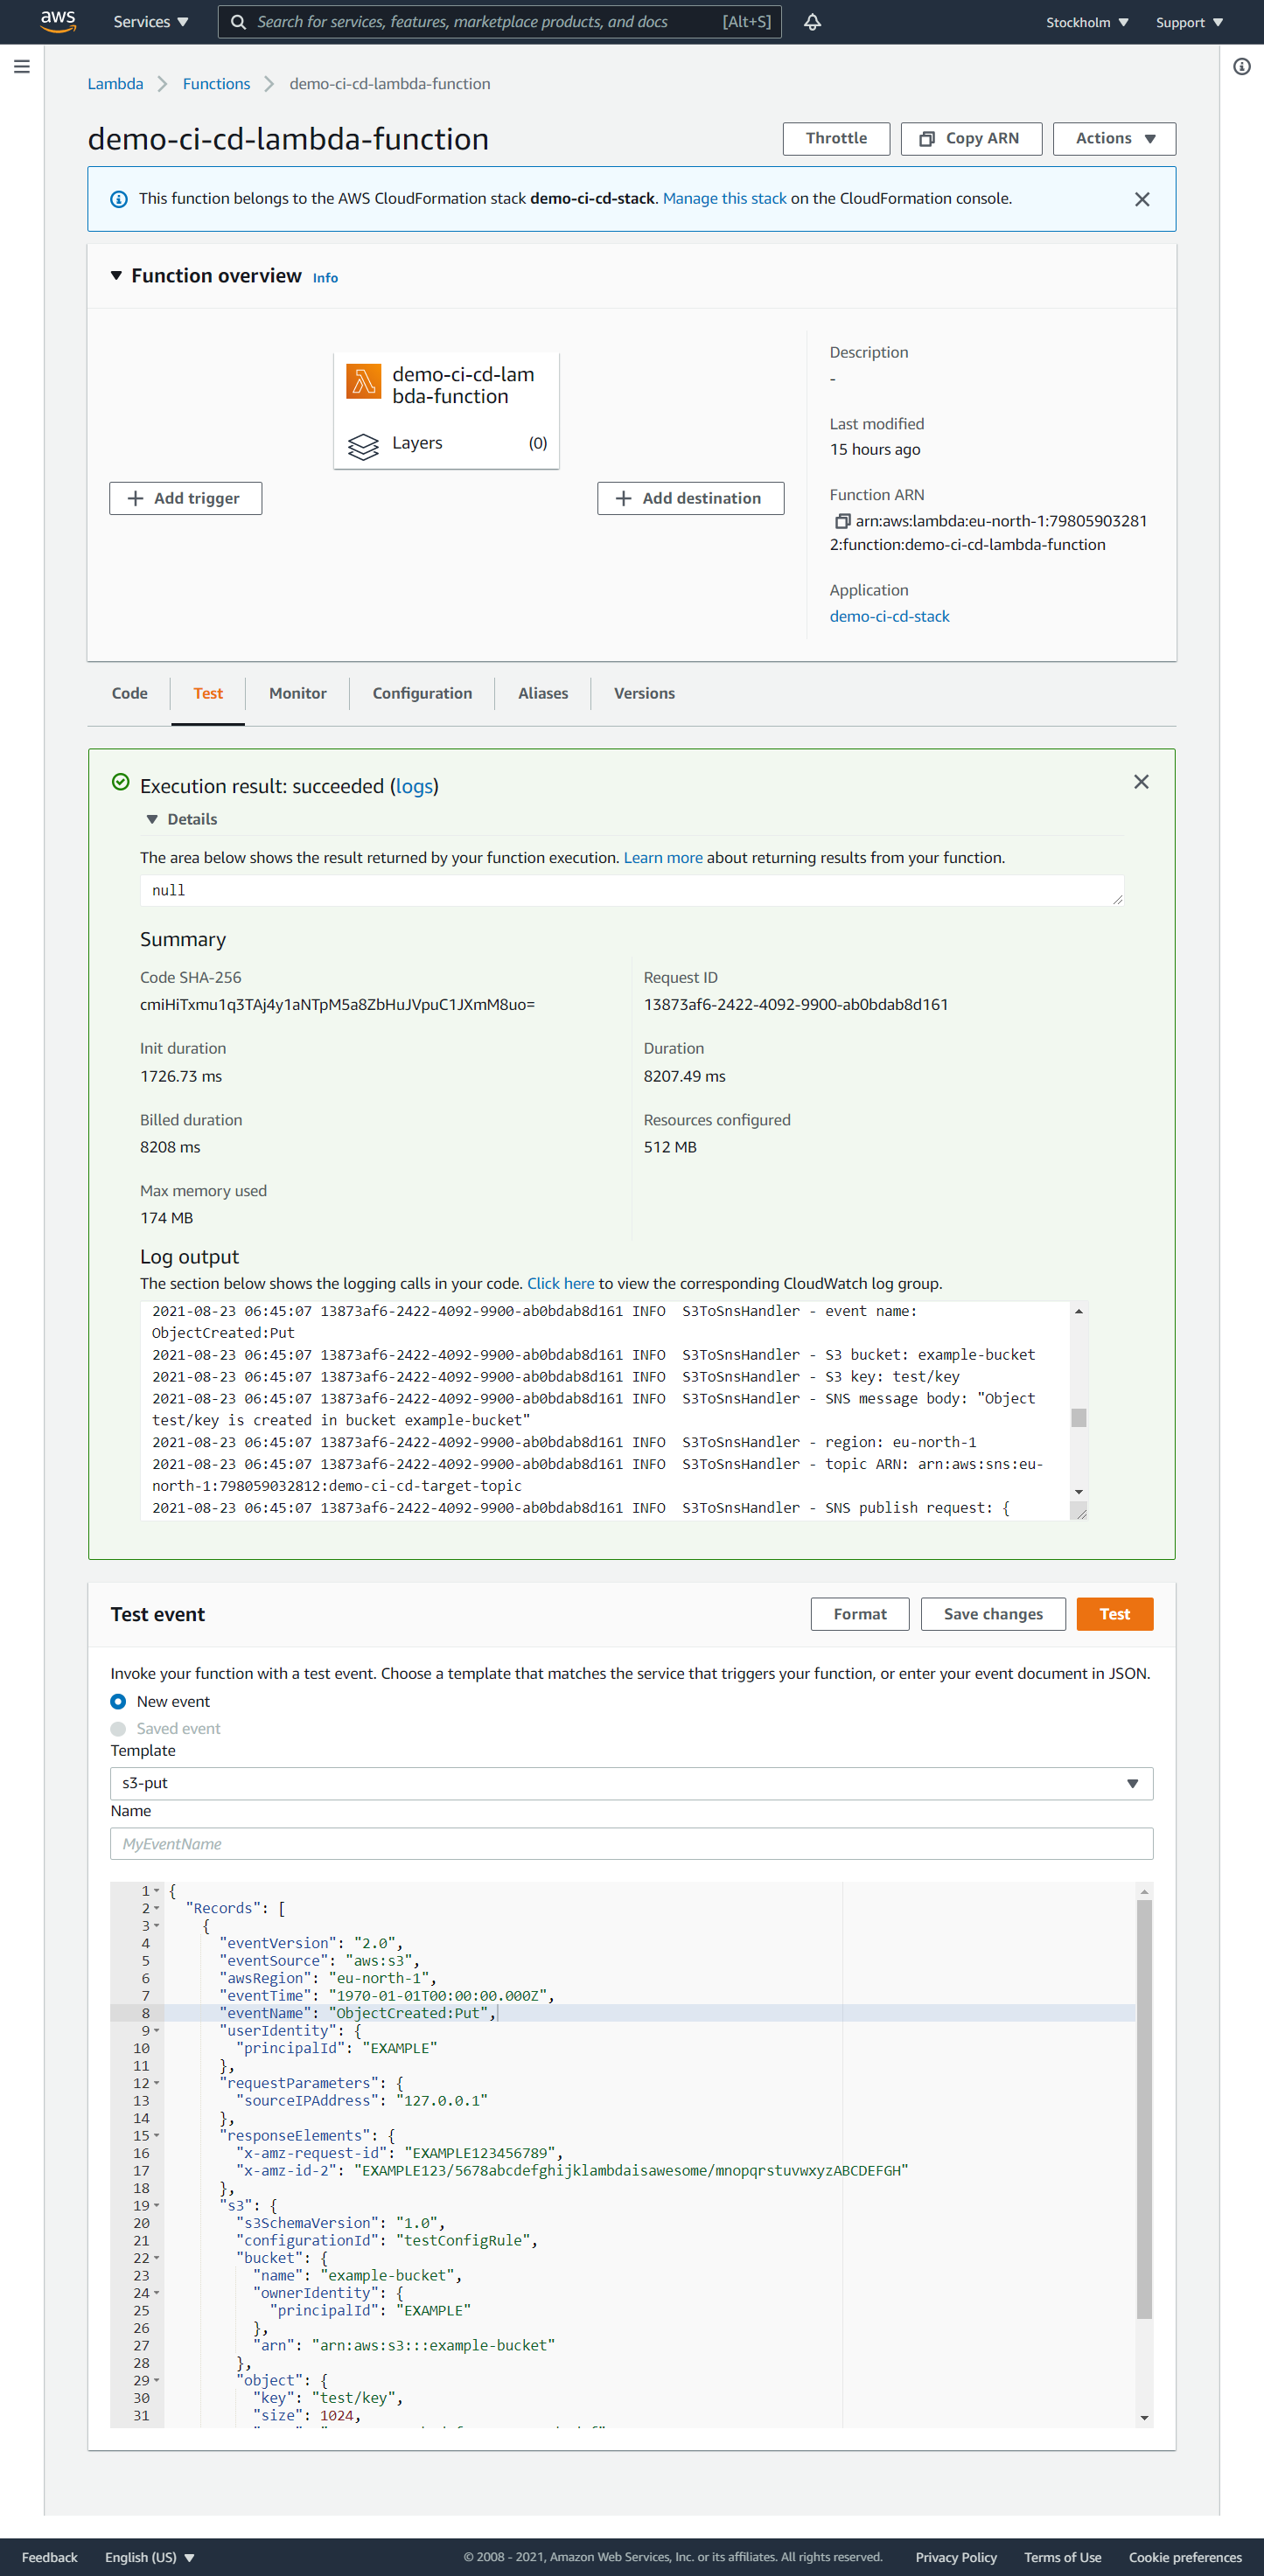The width and height of the screenshot is (1264, 2576).
Task: Collapse the Function overview section
Action: coord(116,275)
